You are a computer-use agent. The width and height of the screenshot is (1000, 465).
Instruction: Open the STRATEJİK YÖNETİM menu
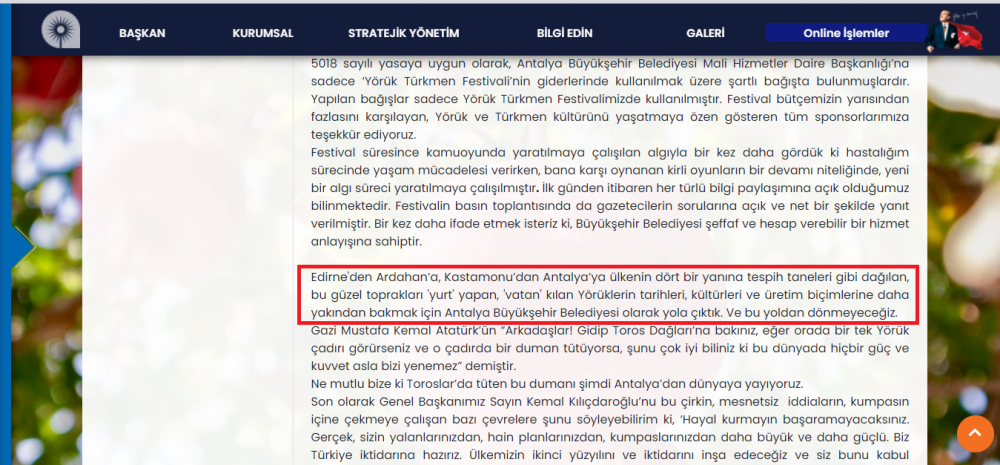(x=403, y=34)
